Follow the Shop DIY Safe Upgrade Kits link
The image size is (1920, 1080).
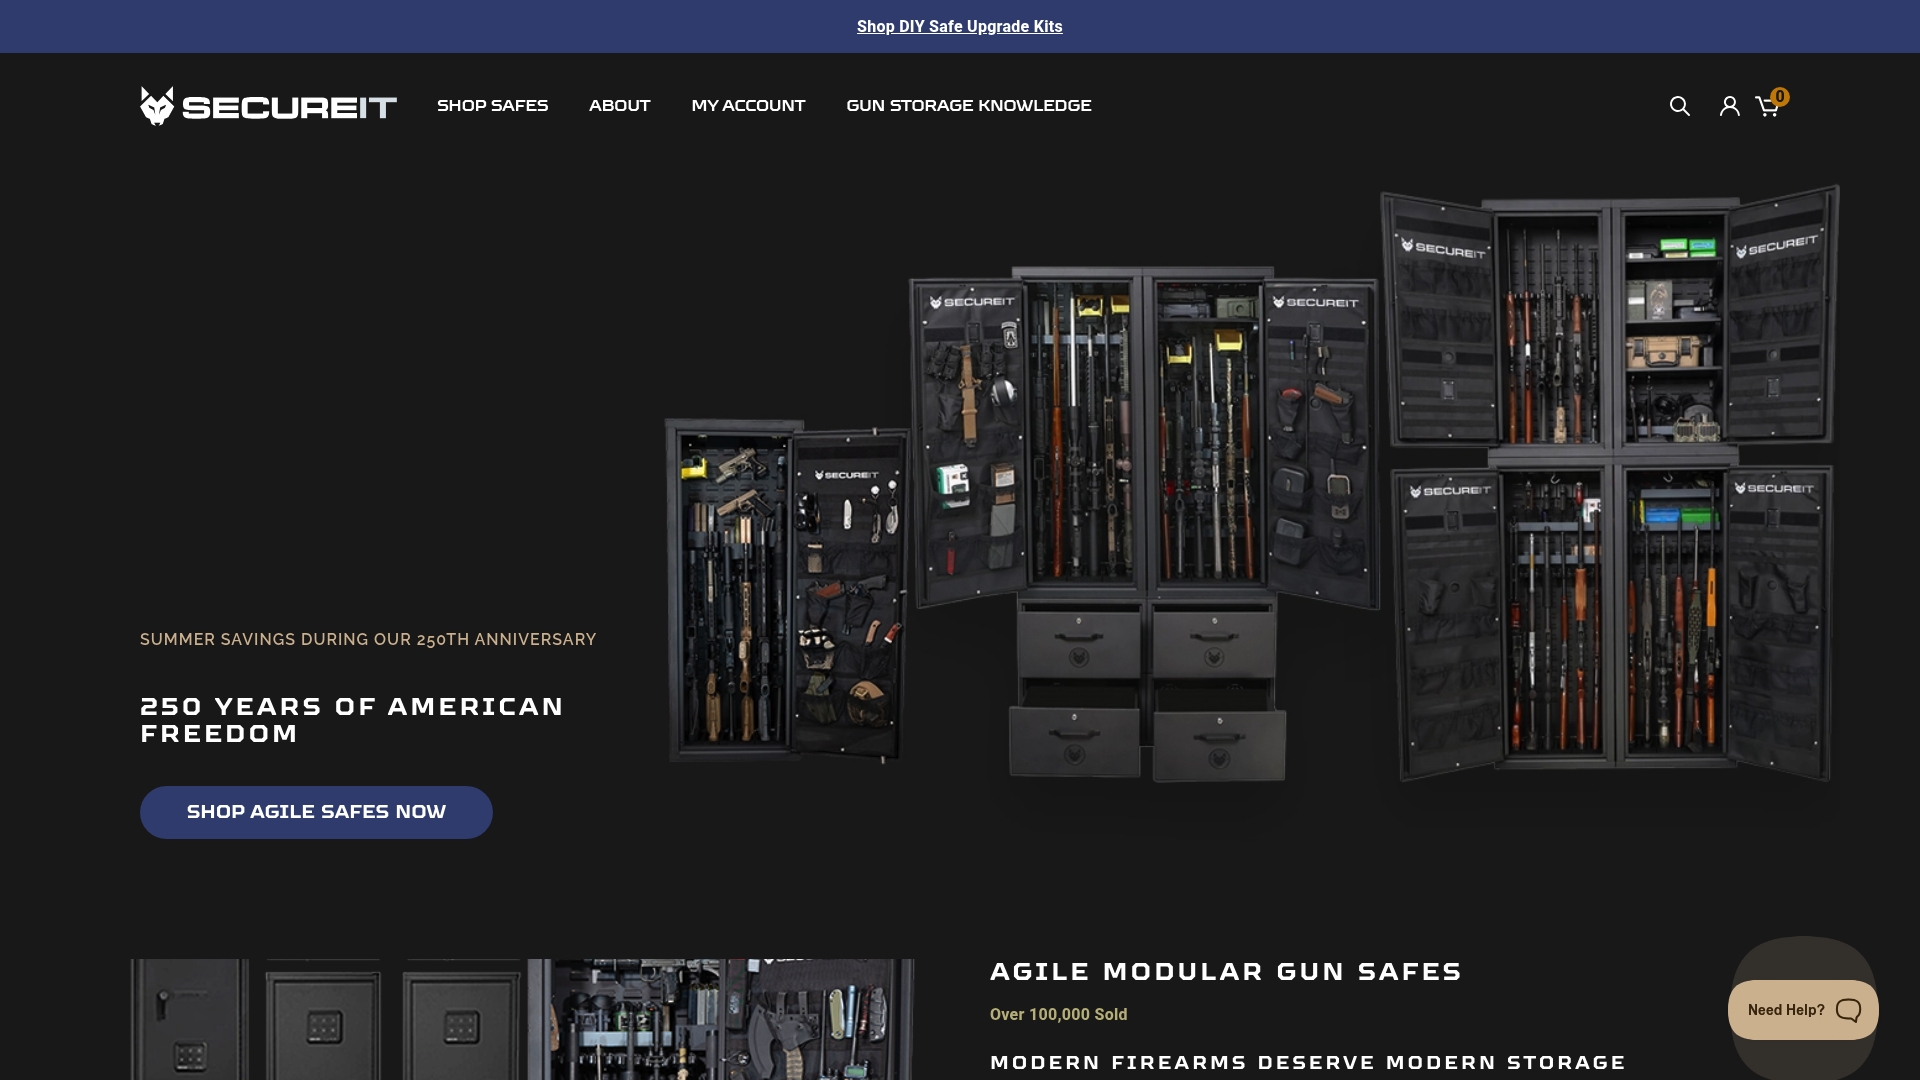tap(959, 27)
